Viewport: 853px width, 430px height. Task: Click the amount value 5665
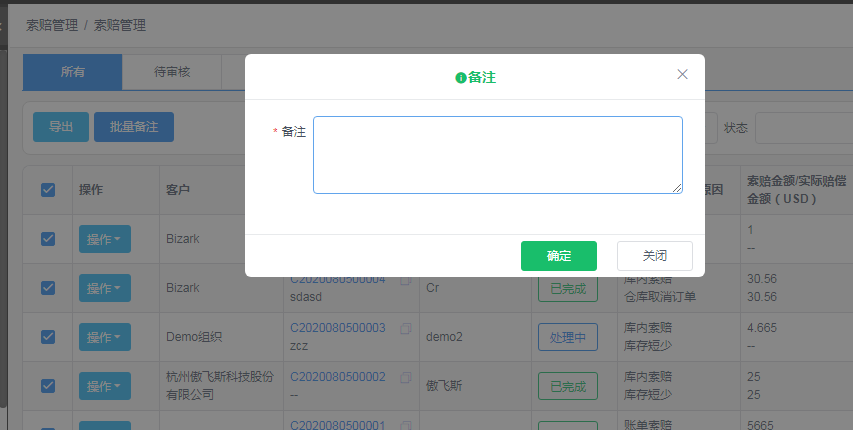(760, 425)
